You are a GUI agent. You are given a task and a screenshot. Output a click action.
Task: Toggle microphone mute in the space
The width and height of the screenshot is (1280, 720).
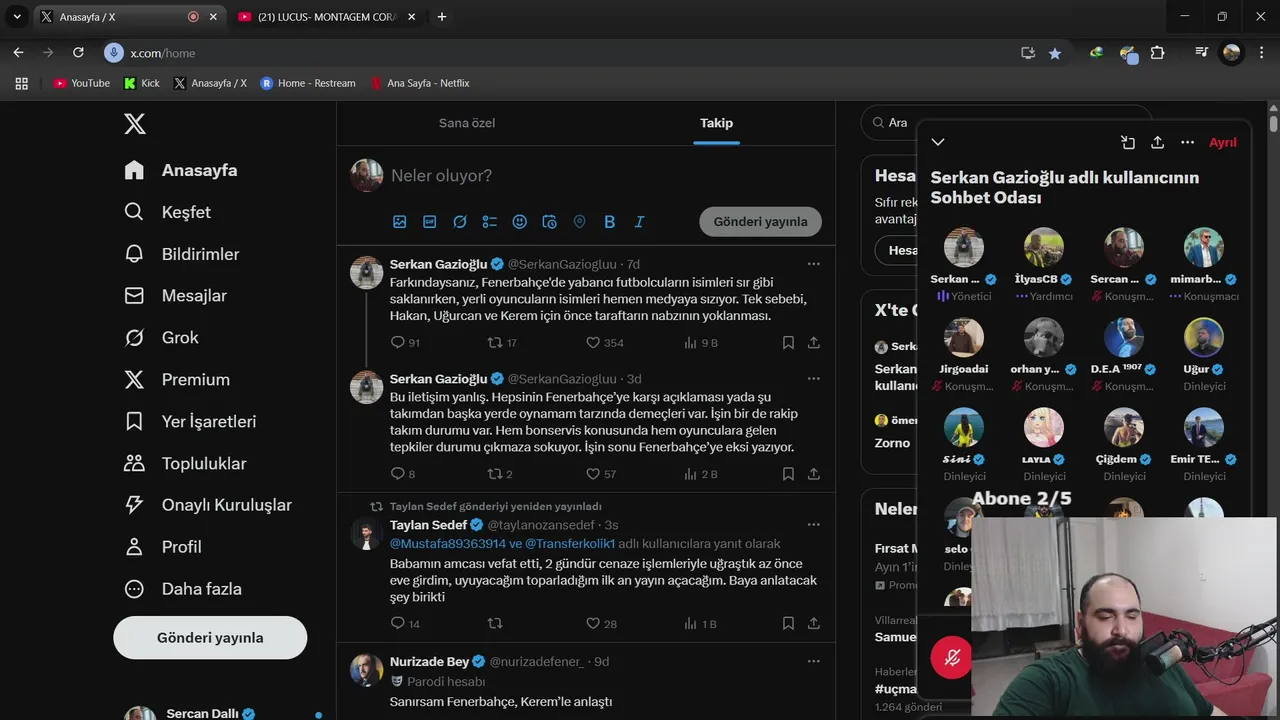point(951,658)
